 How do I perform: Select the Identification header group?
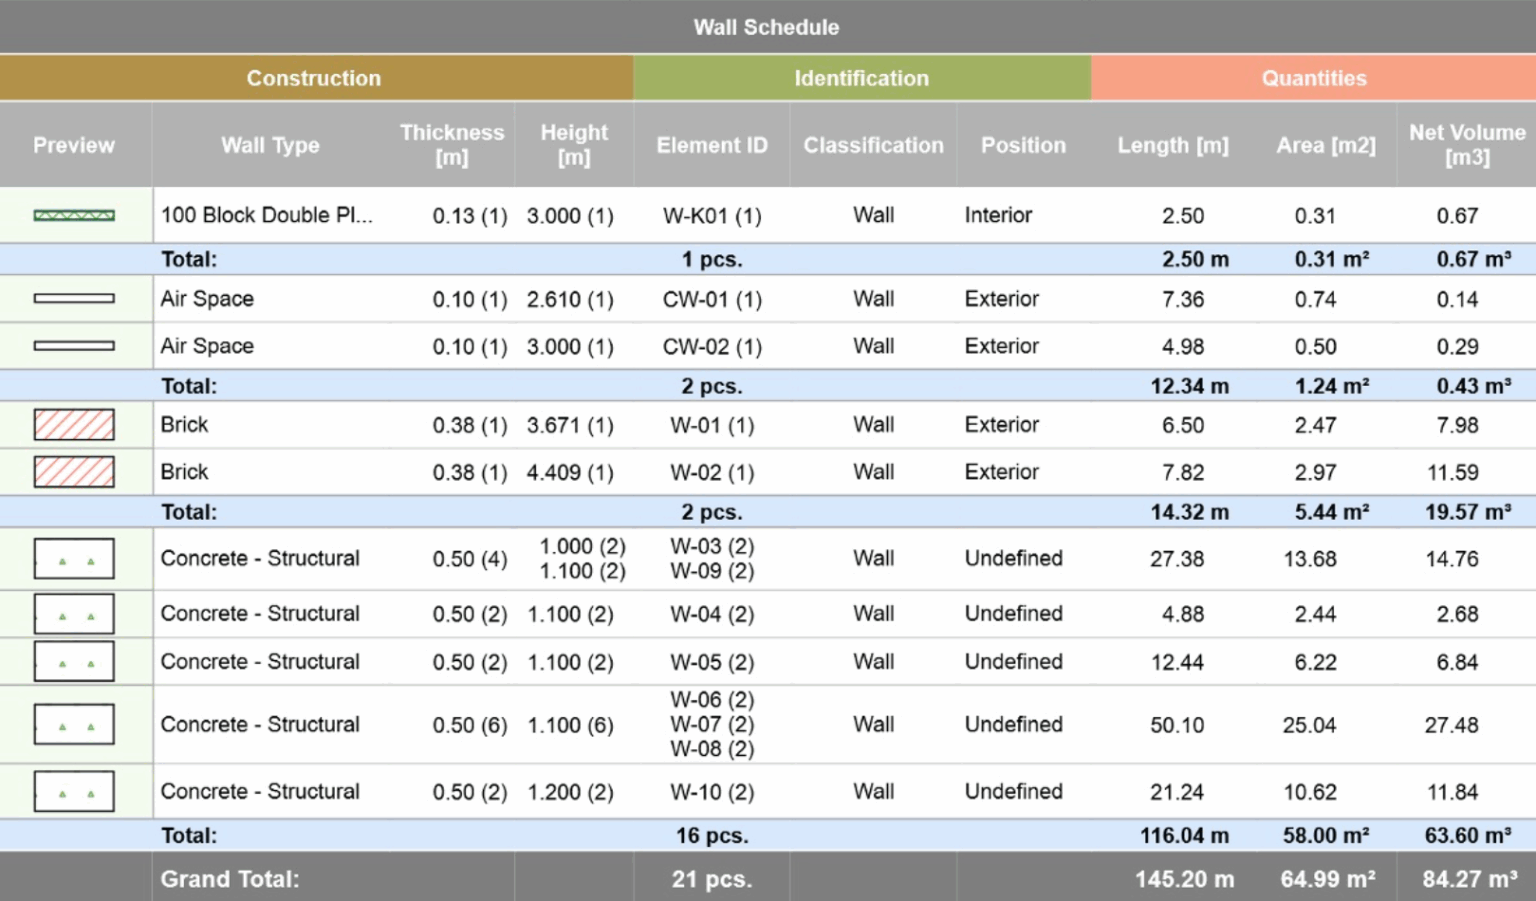point(862,78)
